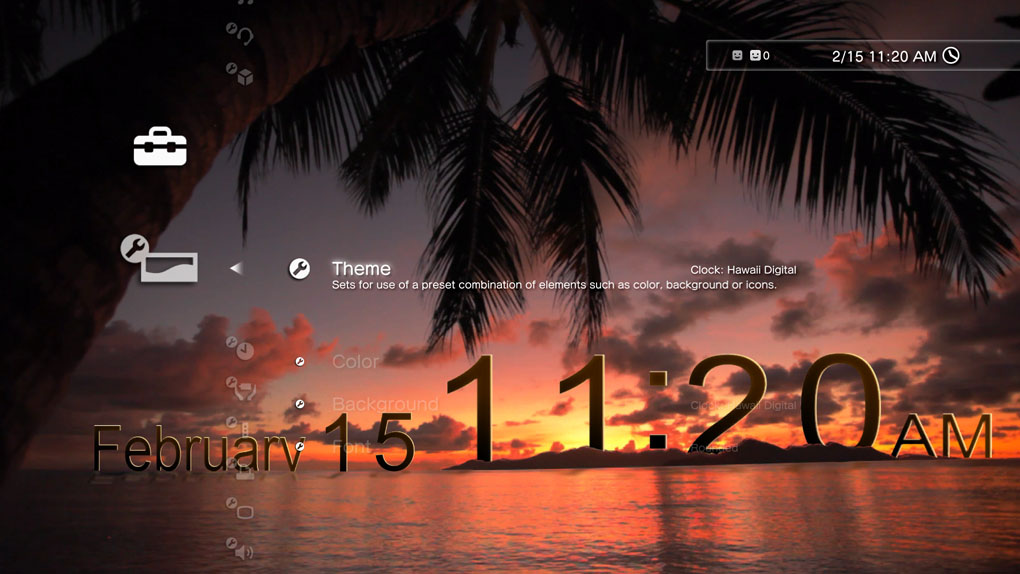Open the Sound Settings speaker icon
Screen dimensions: 1020x574
(240, 549)
